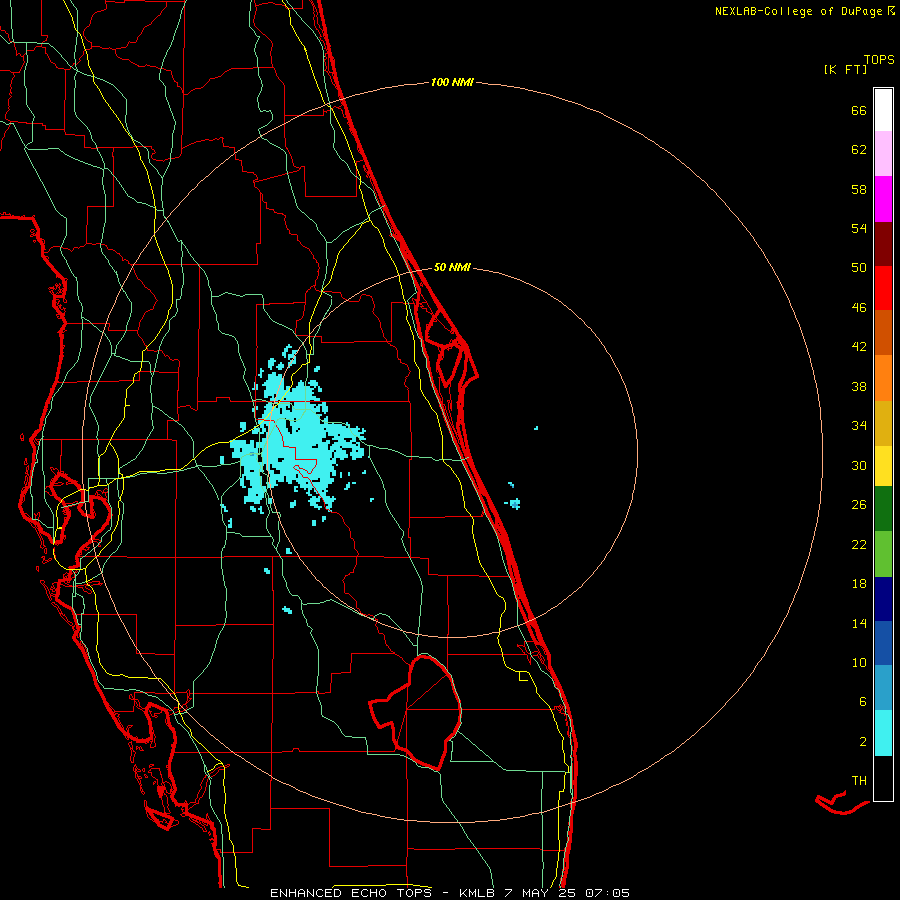Click the white swatch in the tops legend
Viewport: 900px width, 900px height.
(x=883, y=110)
